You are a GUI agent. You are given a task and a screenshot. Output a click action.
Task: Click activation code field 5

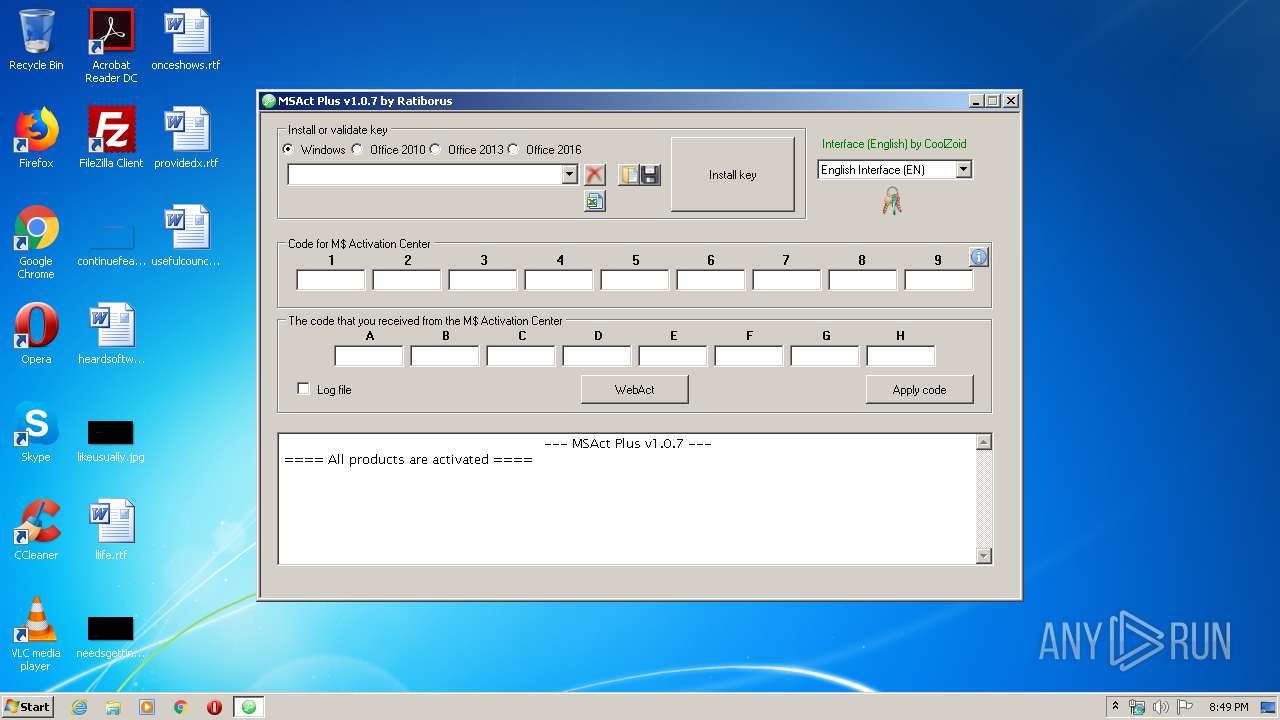coord(635,280)
